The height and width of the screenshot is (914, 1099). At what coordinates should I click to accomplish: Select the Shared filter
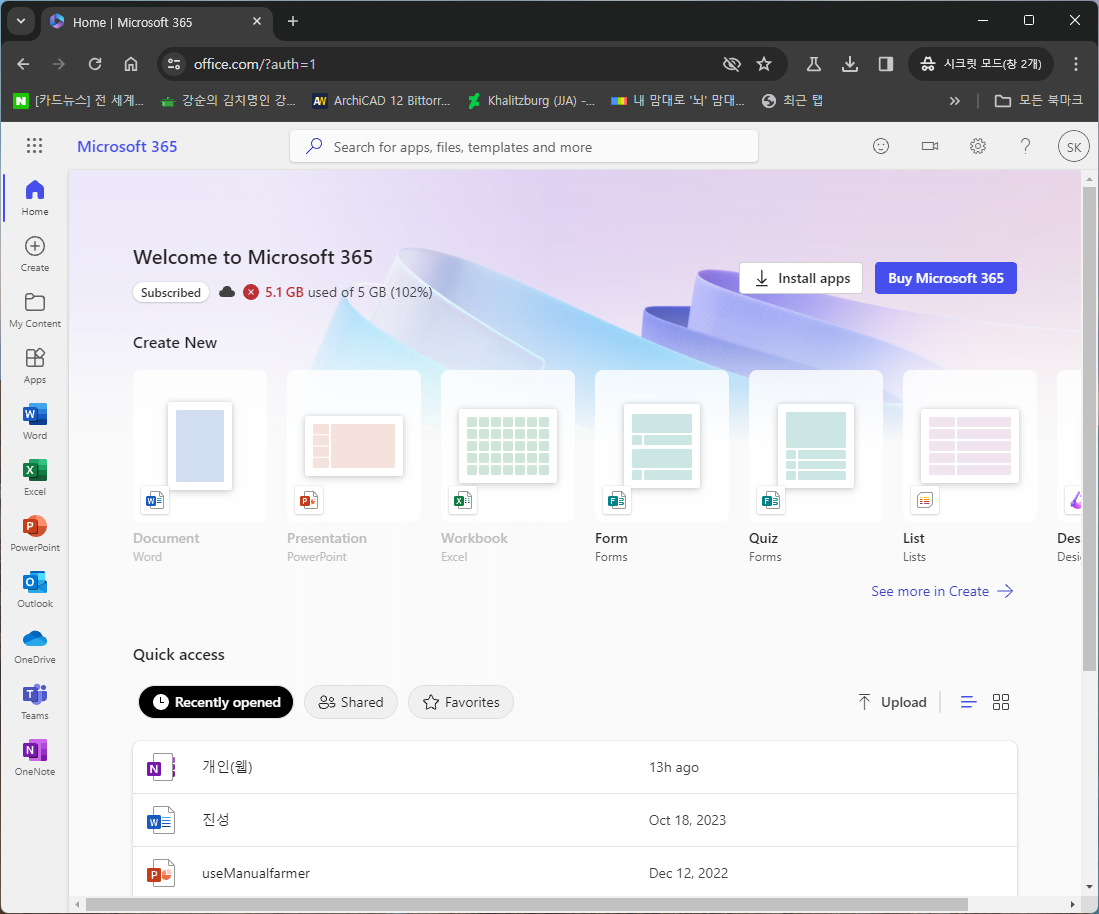coord(350,702)
